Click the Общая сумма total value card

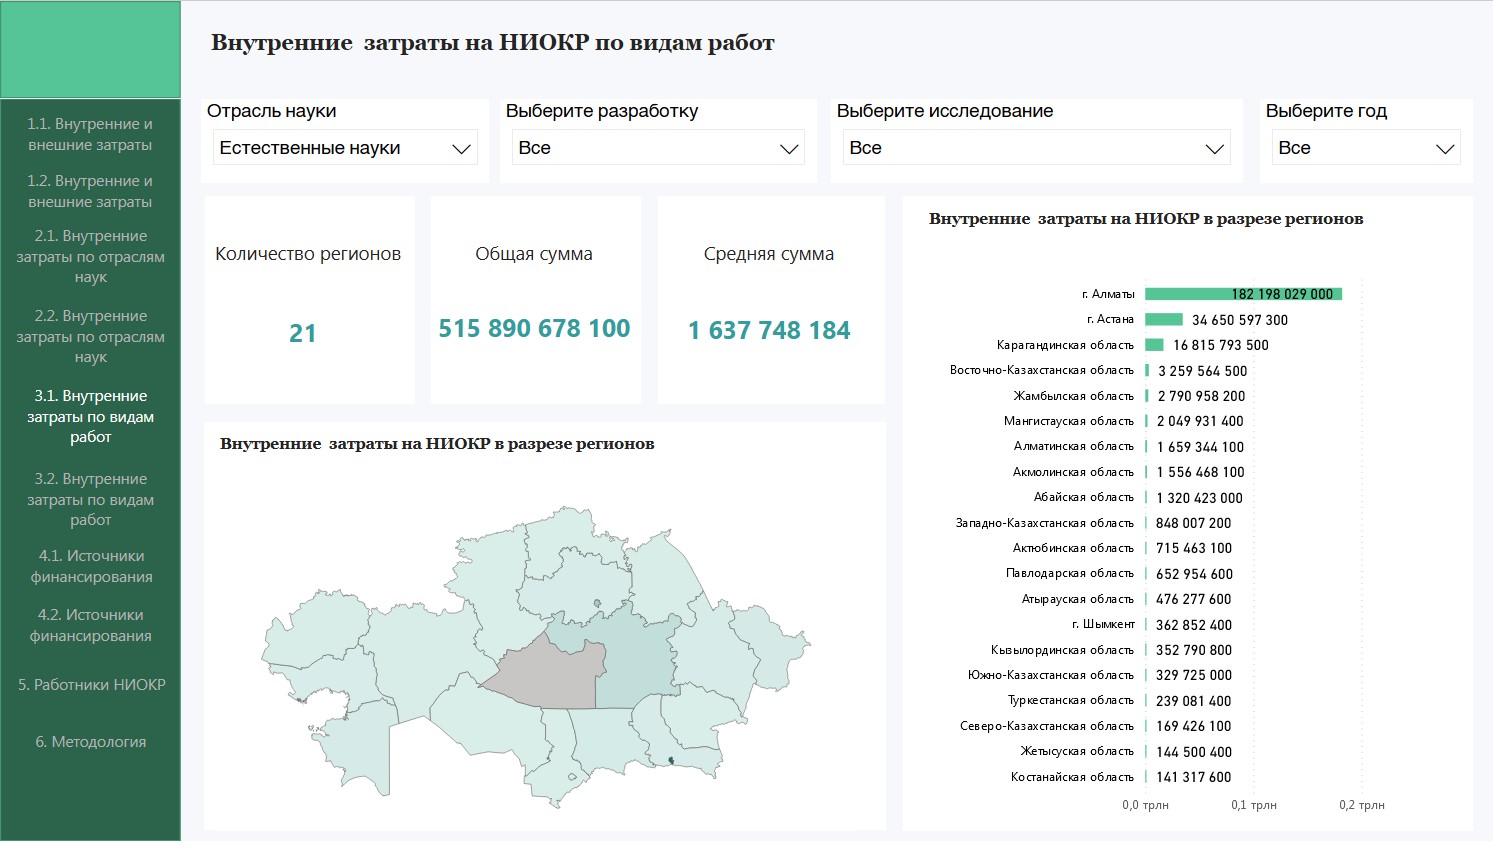[534, 300]
